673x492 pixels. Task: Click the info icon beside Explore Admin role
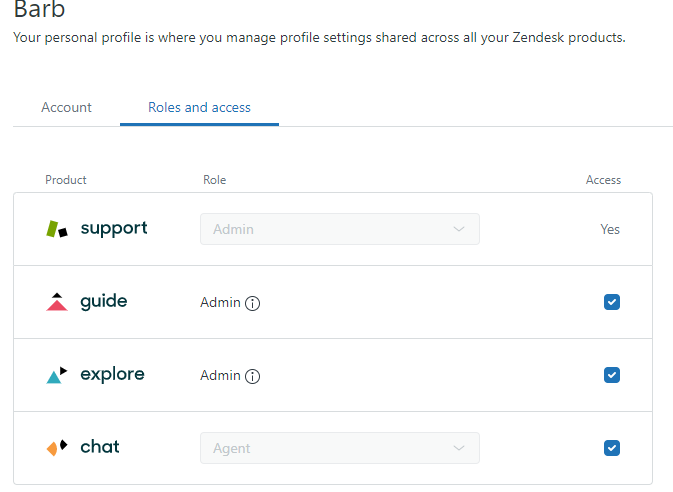(x=253, y=376)
